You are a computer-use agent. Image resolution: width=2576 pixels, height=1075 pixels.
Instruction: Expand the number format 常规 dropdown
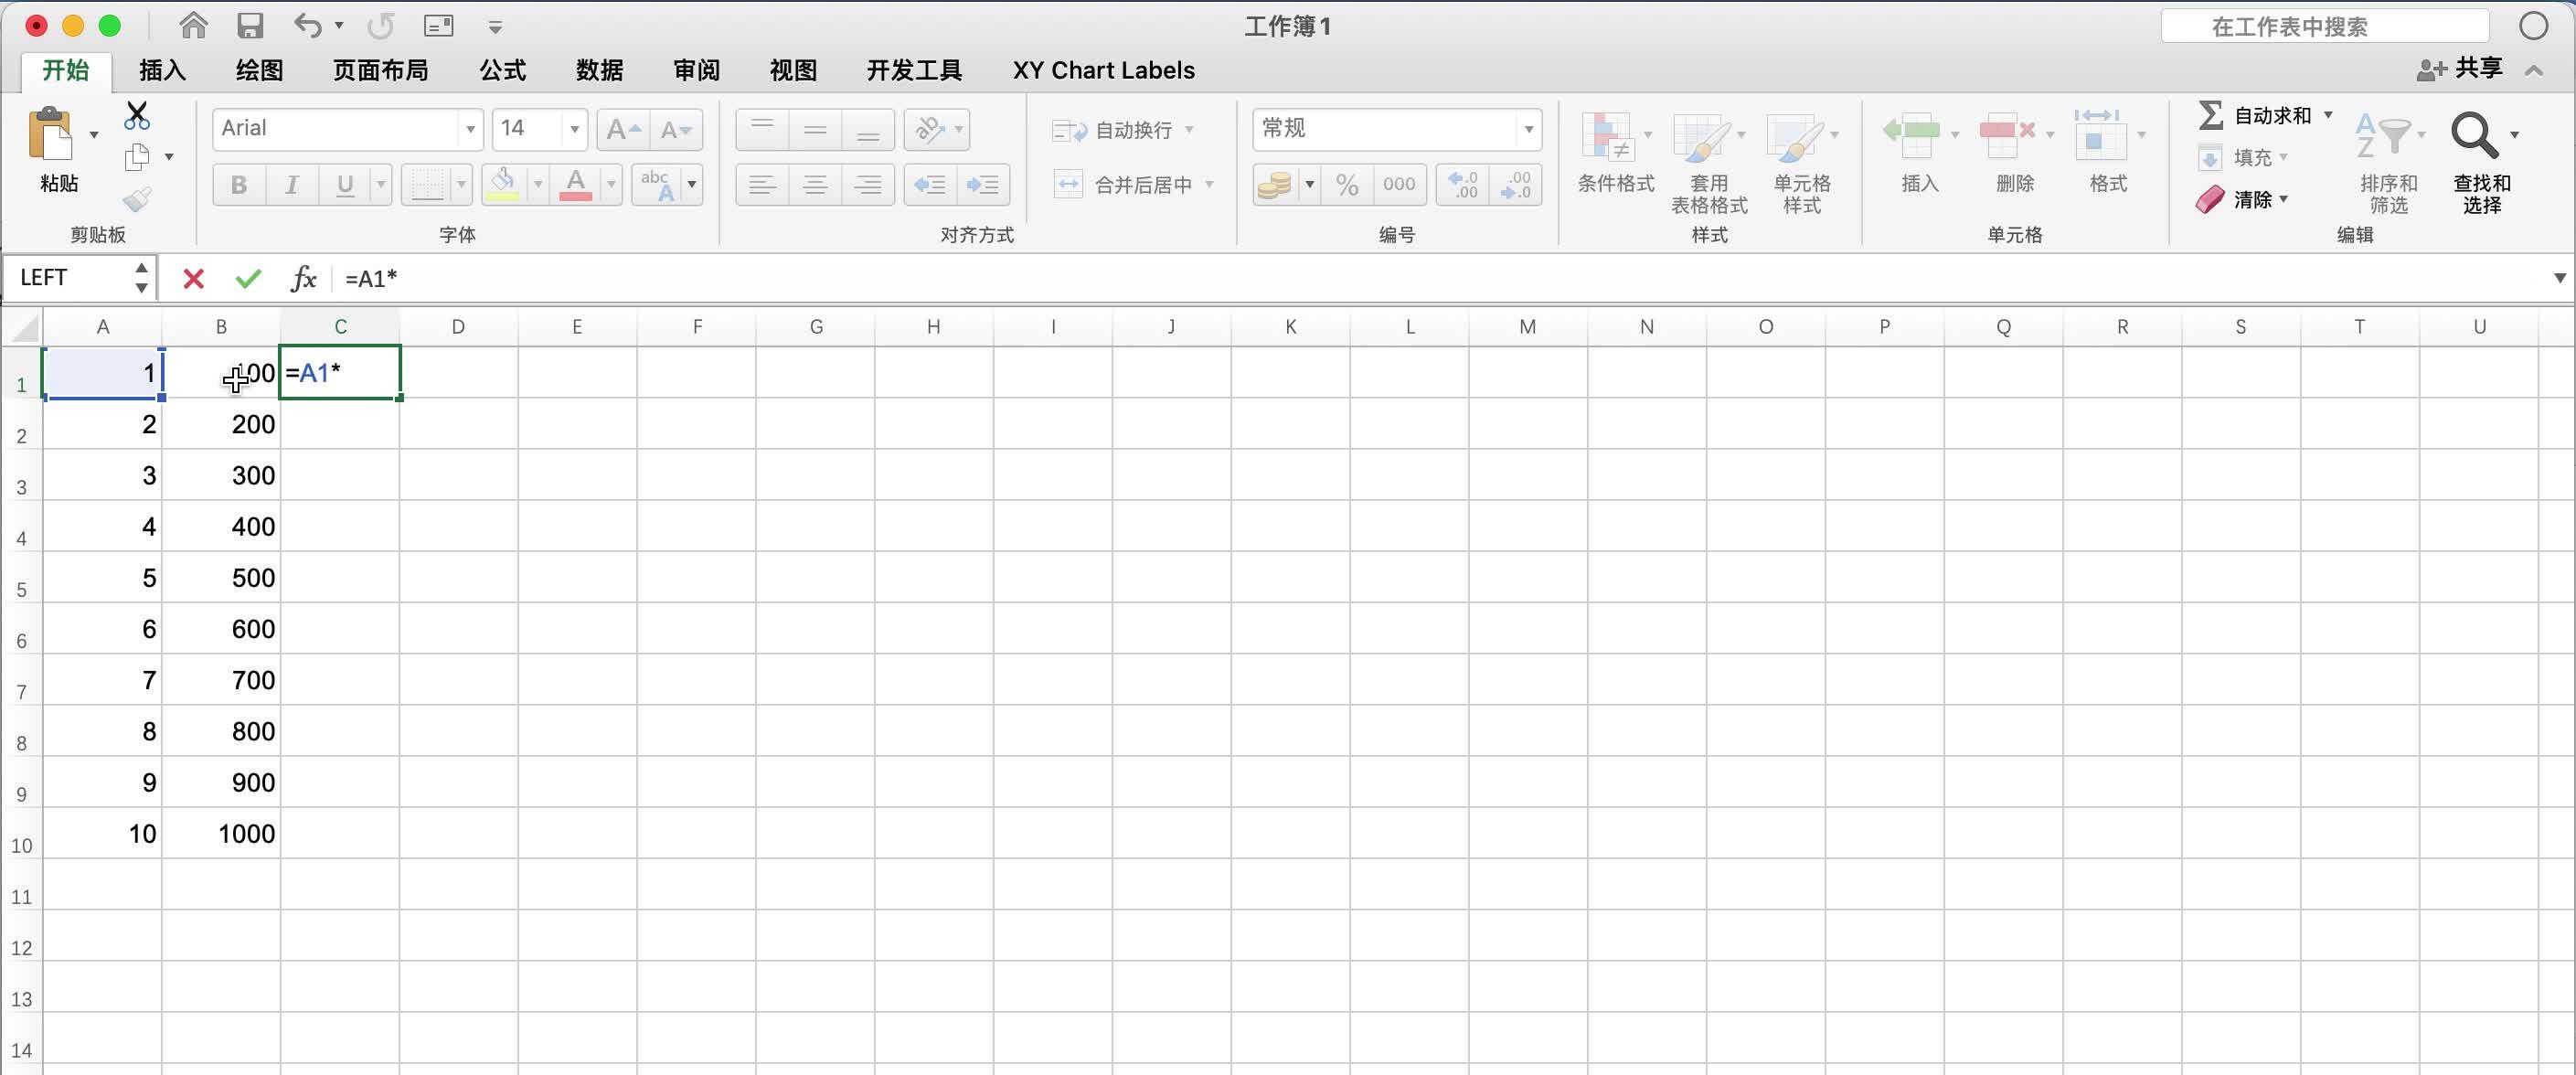coord(1528,129)
